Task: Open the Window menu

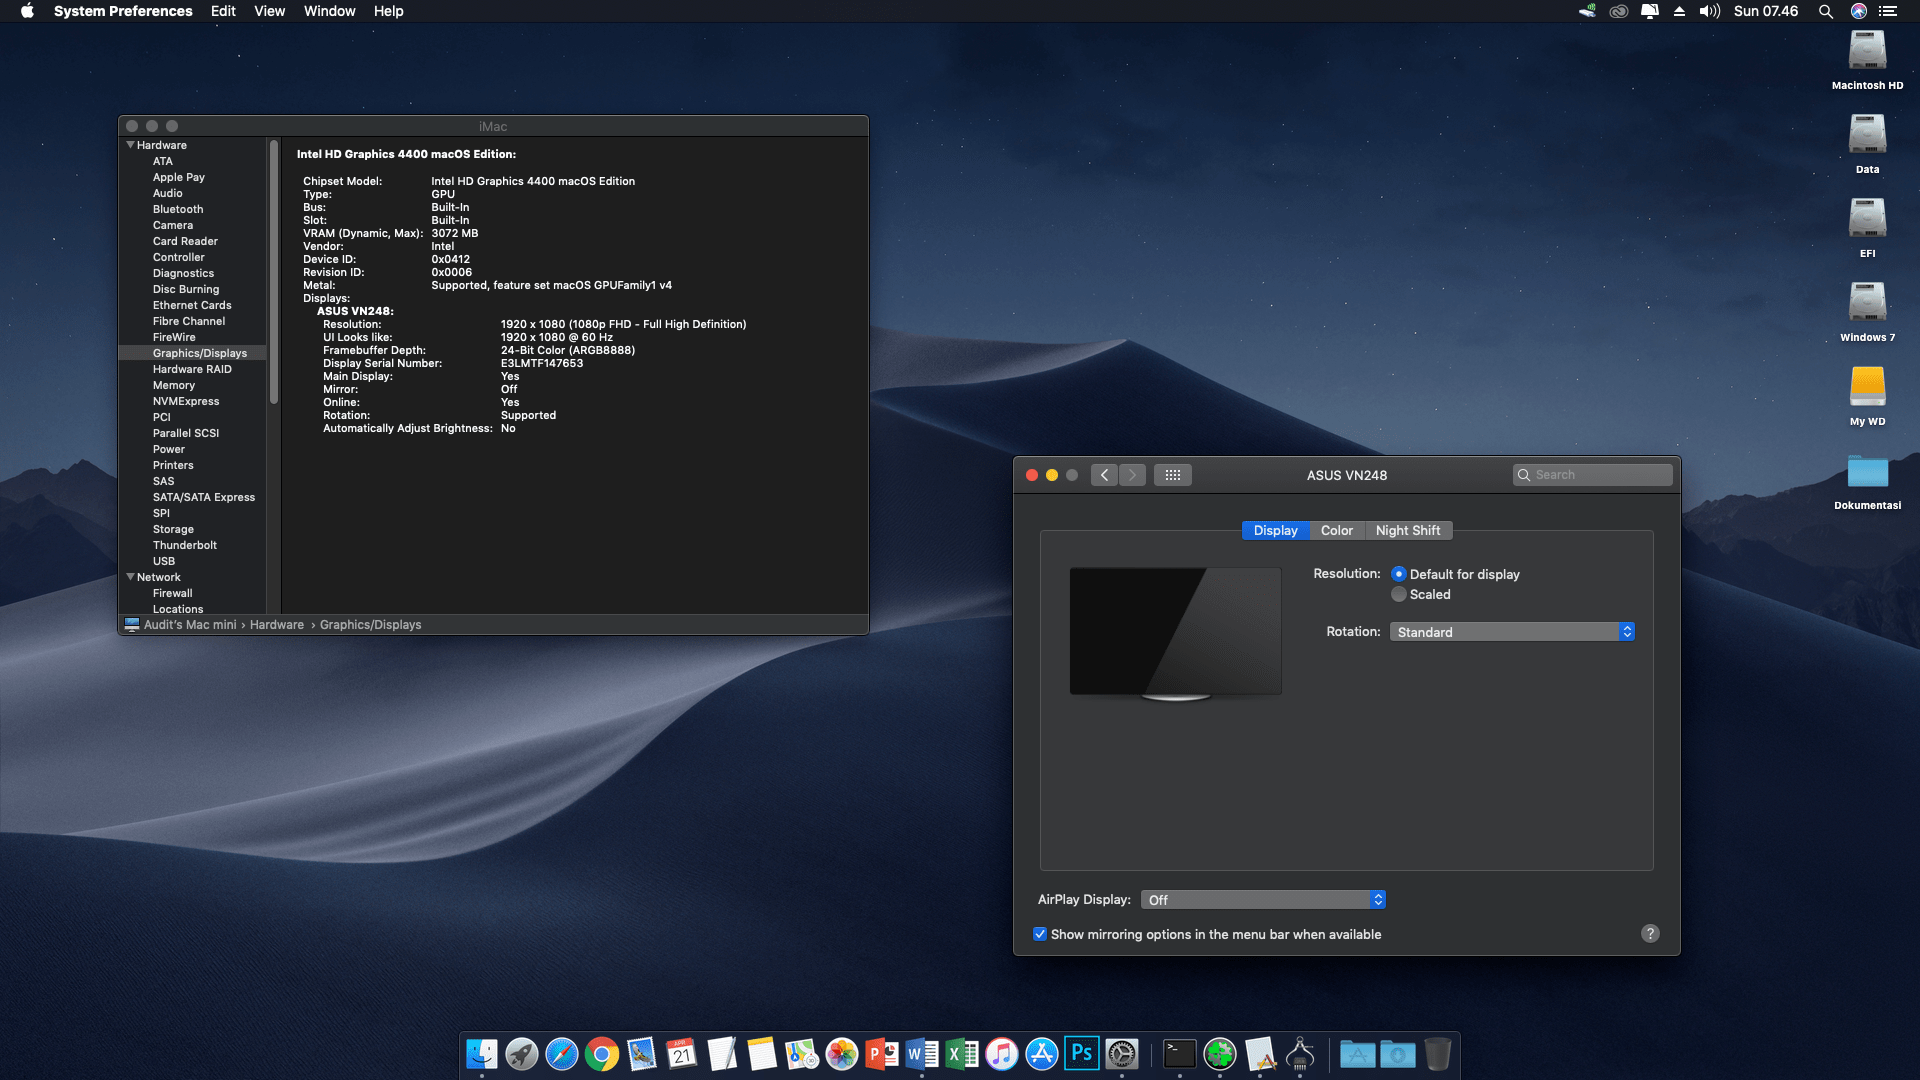Action: tap(330, 11)
